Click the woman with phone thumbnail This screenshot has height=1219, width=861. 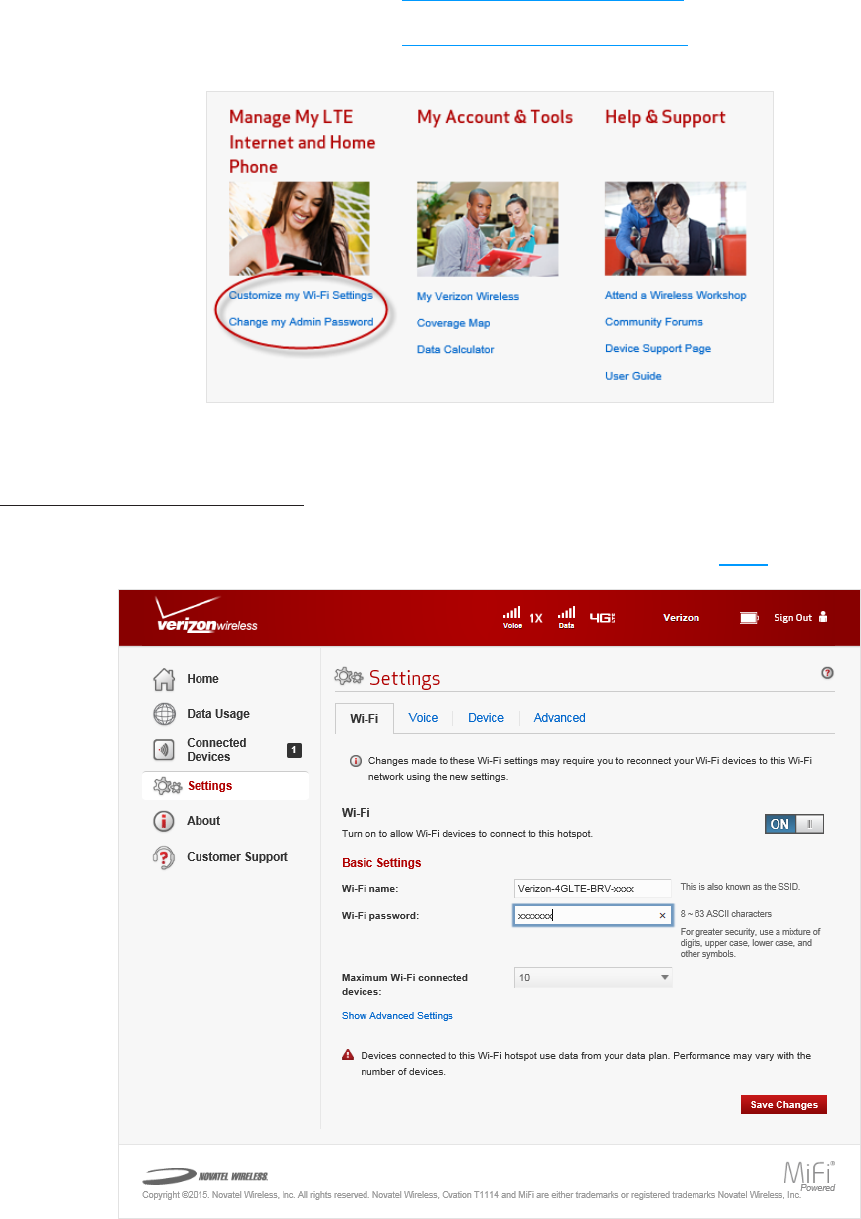click(299, 229)
